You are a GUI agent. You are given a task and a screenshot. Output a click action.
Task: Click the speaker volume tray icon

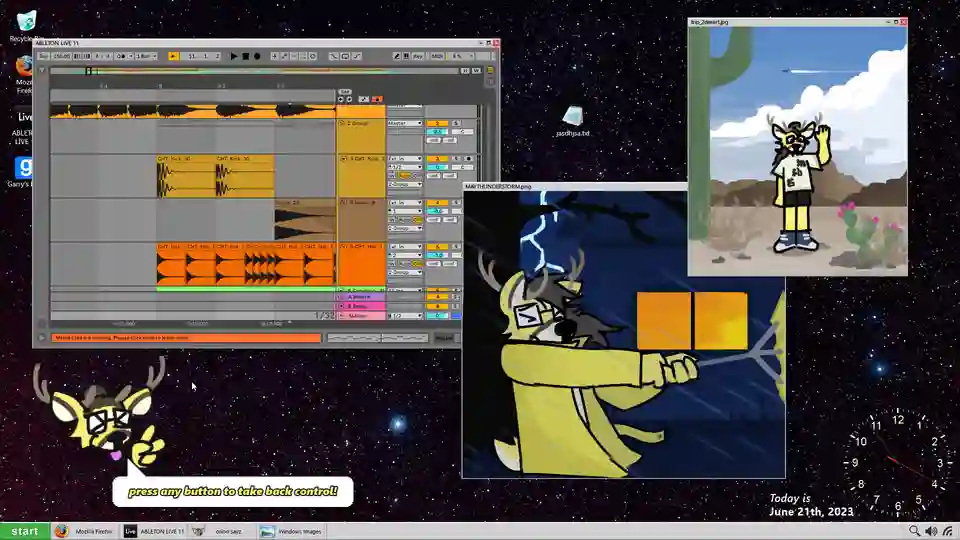931,531
